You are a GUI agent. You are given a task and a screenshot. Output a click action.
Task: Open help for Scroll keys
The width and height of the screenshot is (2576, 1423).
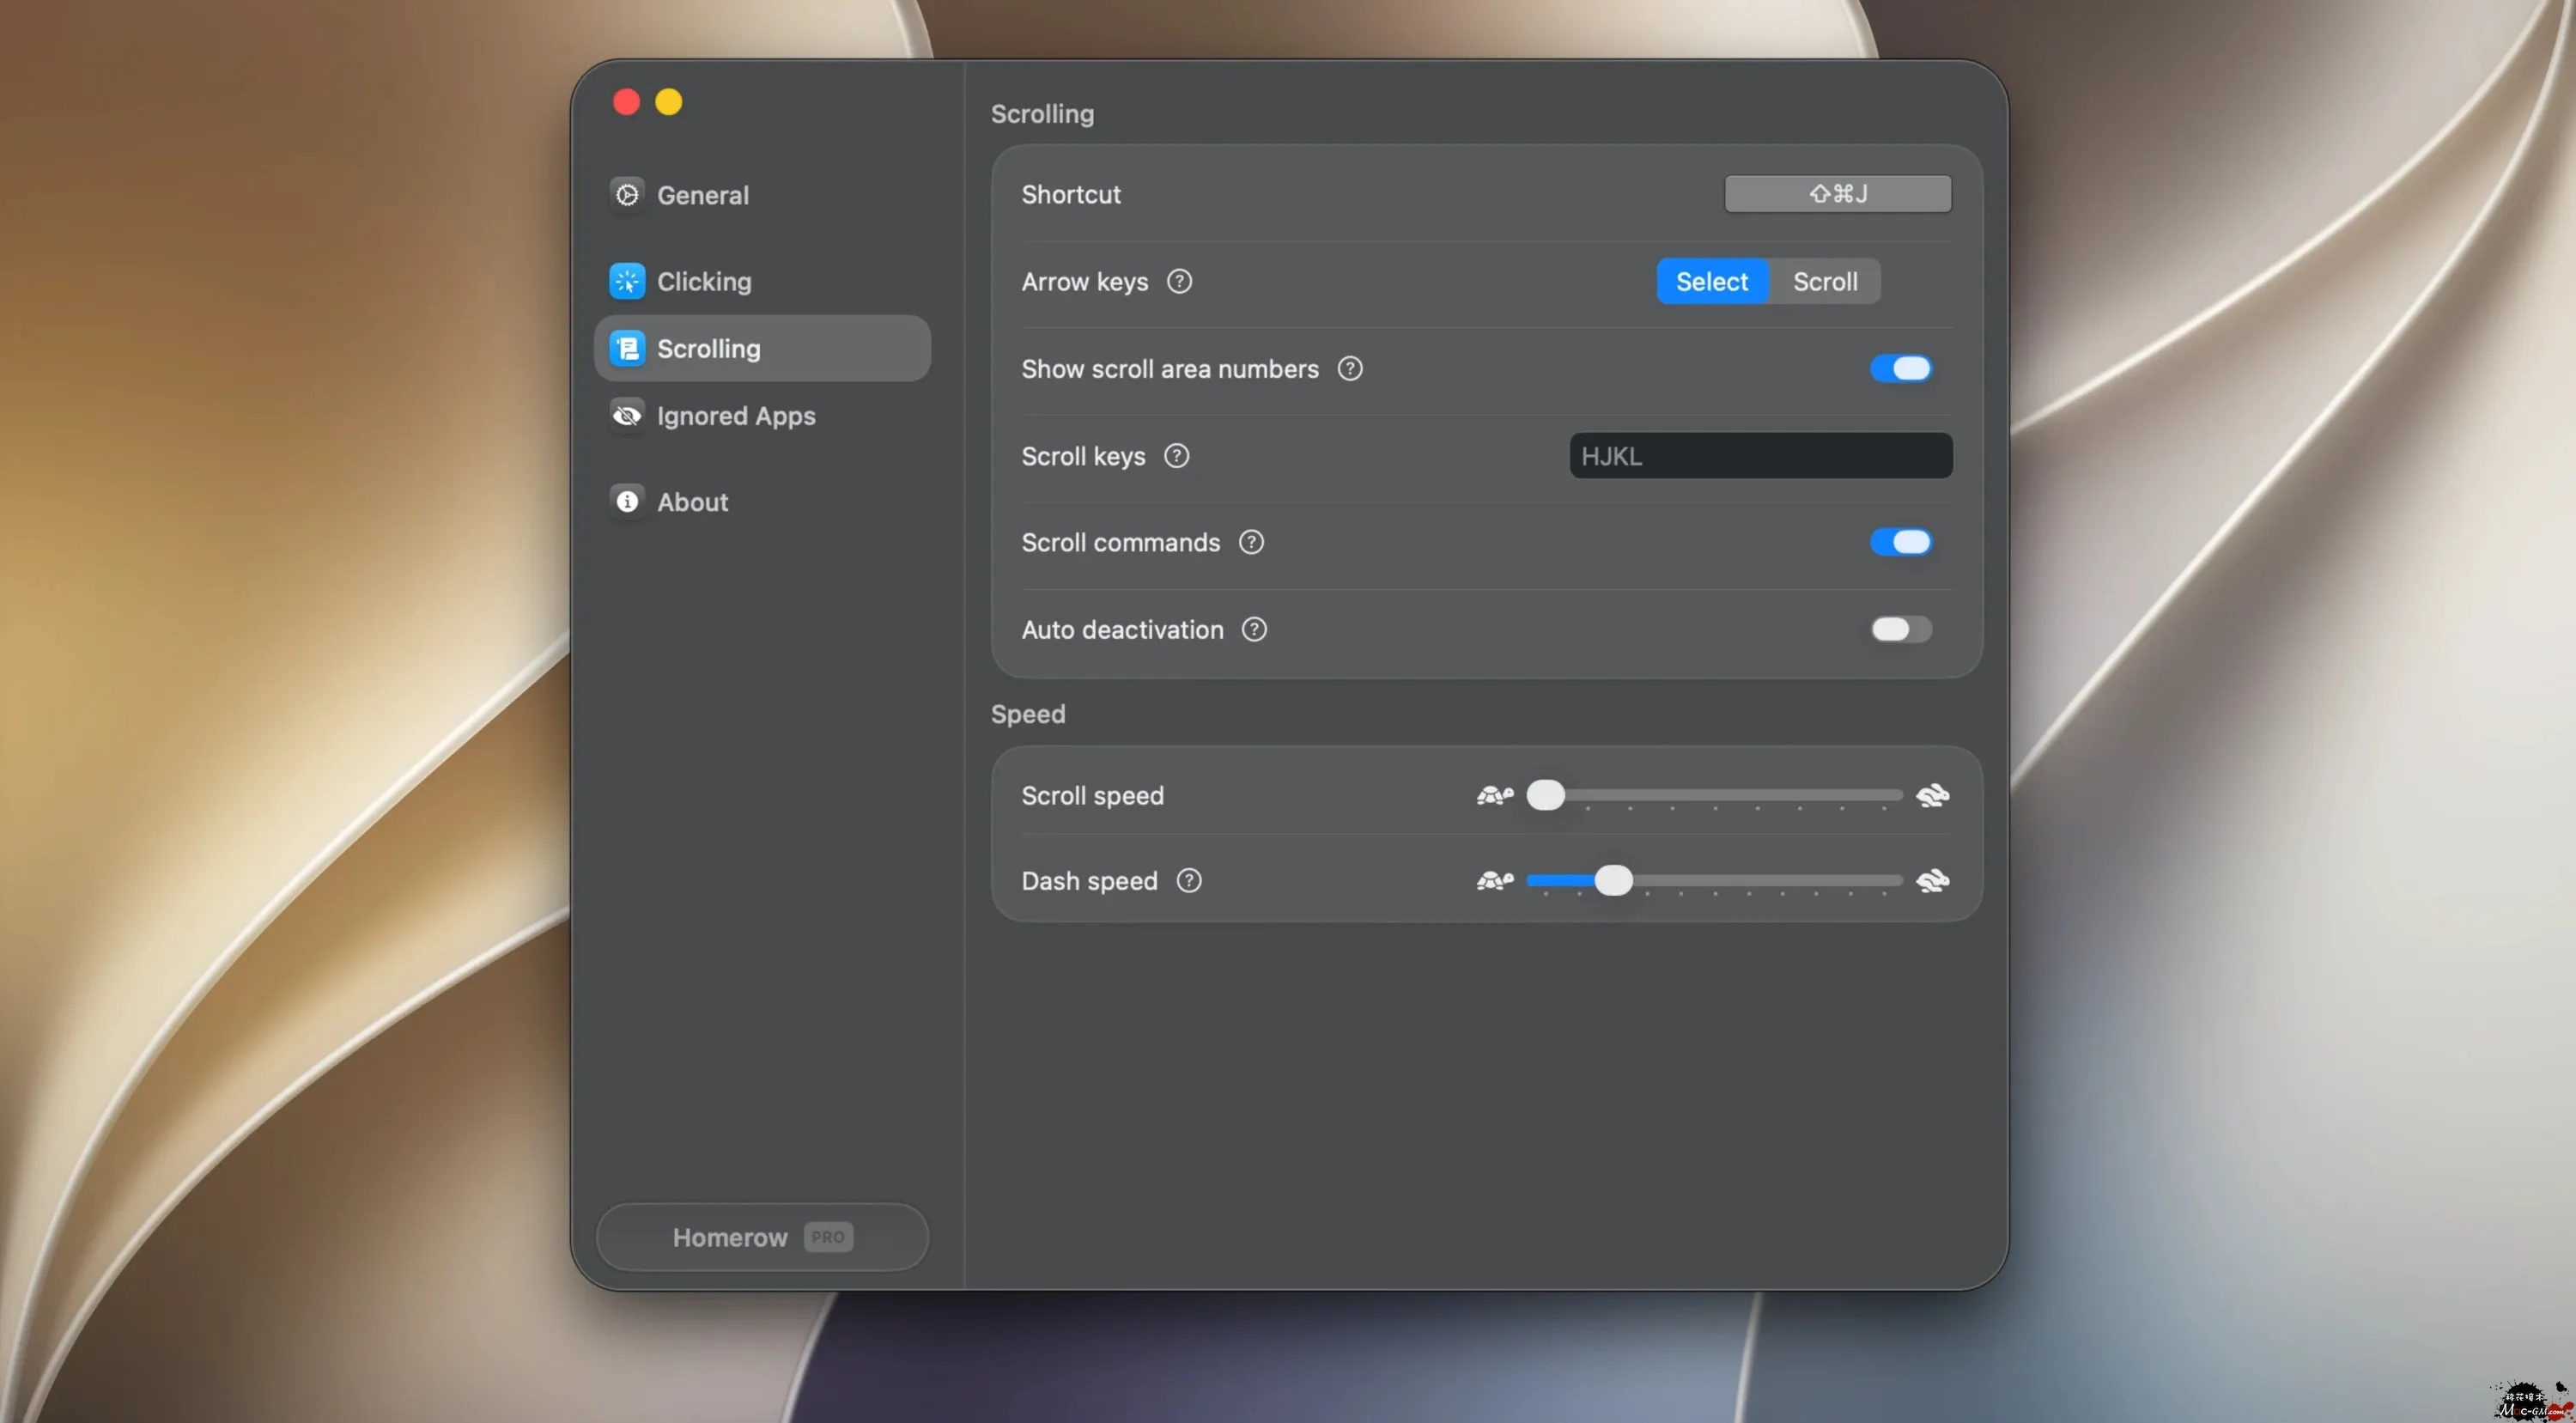point(1176,455)
